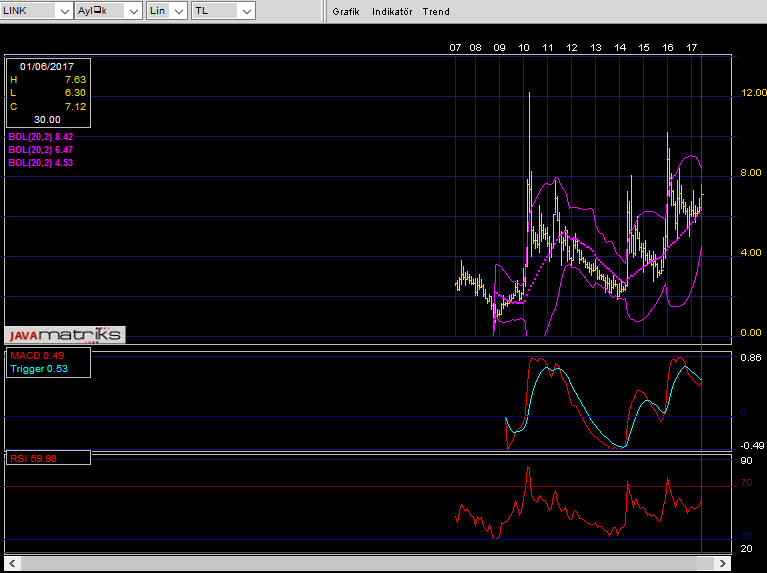The height and width of the screenshot is (573, 767).
Task: Click the 4.00 price axis label
Action: [x=751, y=253]
